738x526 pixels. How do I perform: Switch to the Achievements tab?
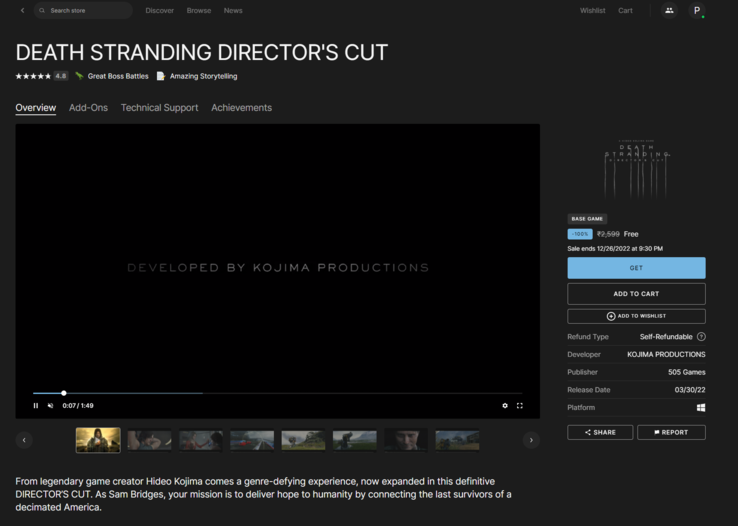point(241,108)
